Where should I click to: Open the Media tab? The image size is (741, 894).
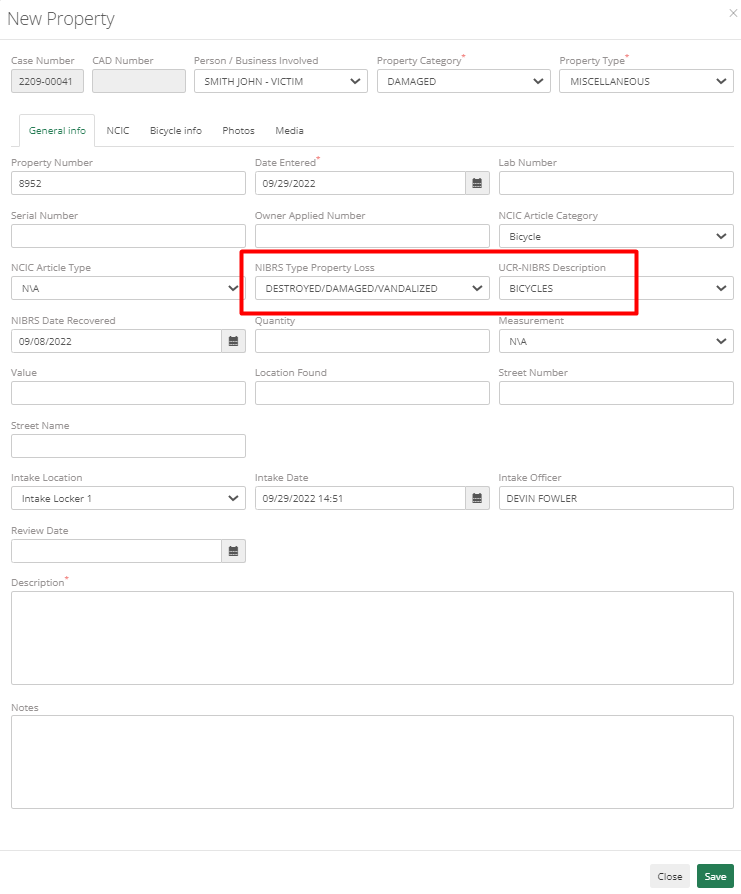(x=289, y=130)
